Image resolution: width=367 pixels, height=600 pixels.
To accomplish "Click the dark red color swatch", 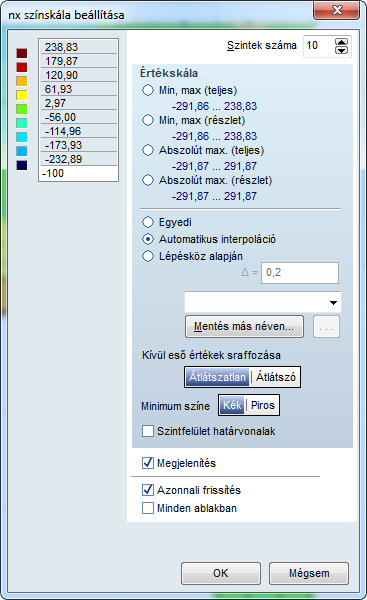I will click(22, 53).
